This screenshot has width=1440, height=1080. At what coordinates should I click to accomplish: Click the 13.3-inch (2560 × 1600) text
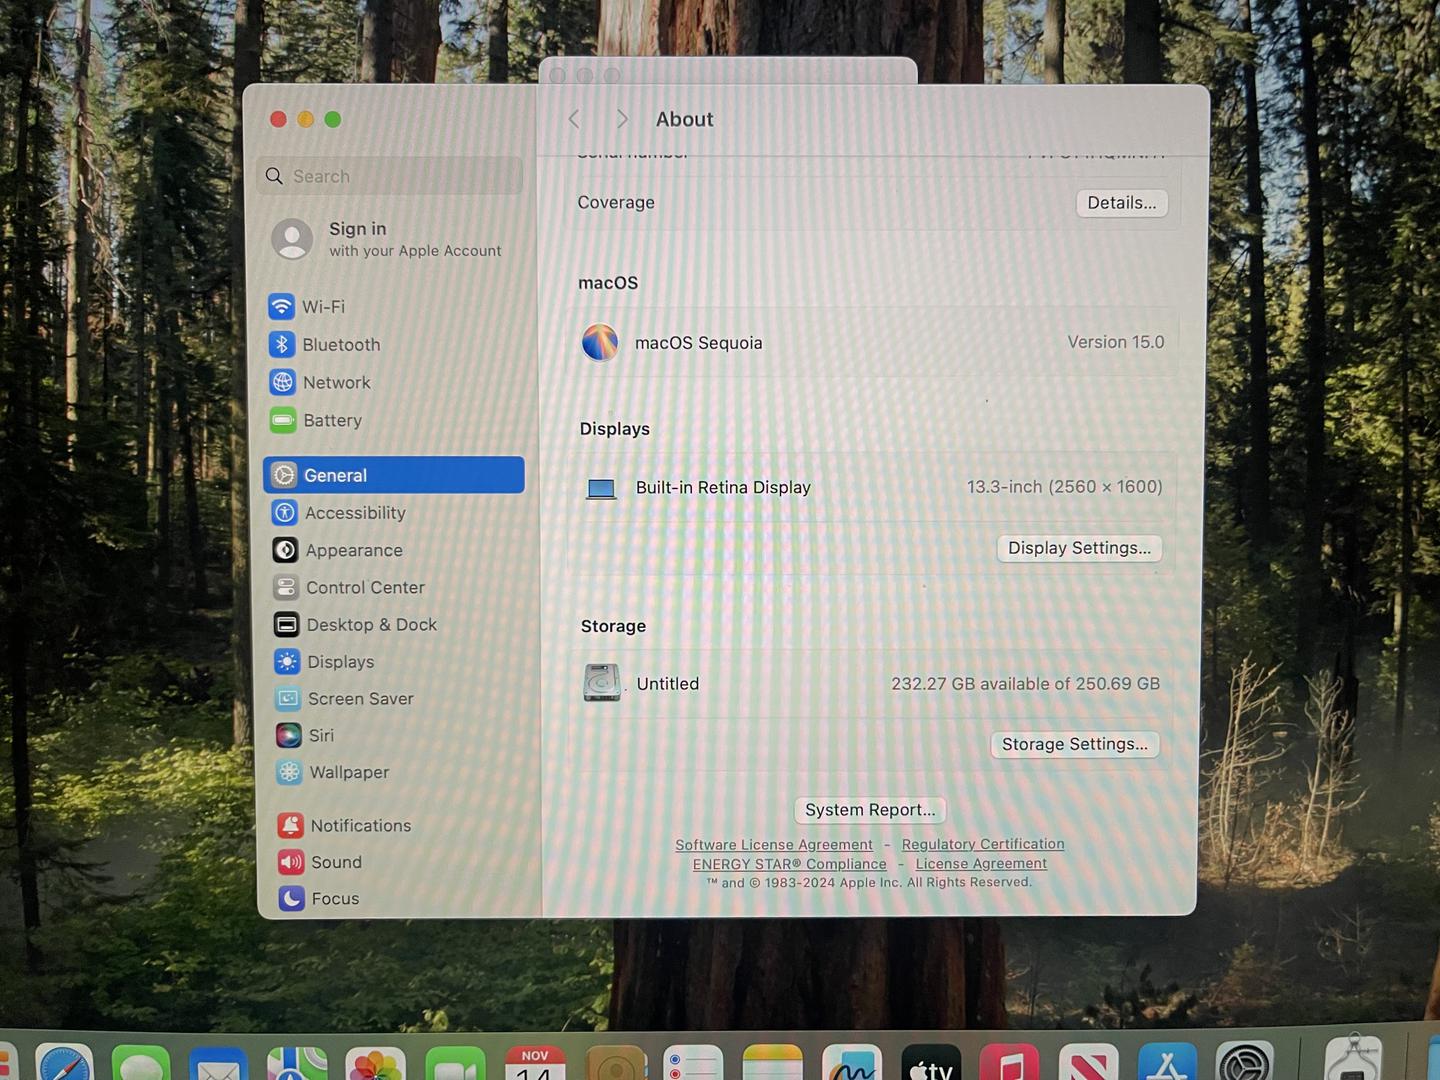(1064, 487)
